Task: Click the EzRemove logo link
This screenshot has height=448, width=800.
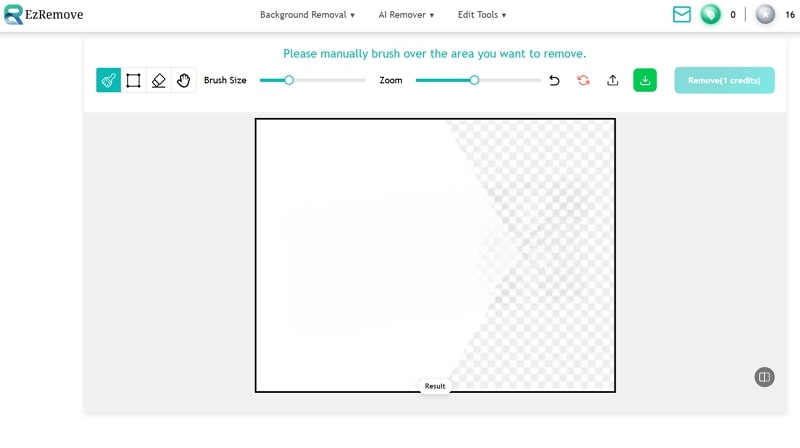Action: [x=43, y=15]
